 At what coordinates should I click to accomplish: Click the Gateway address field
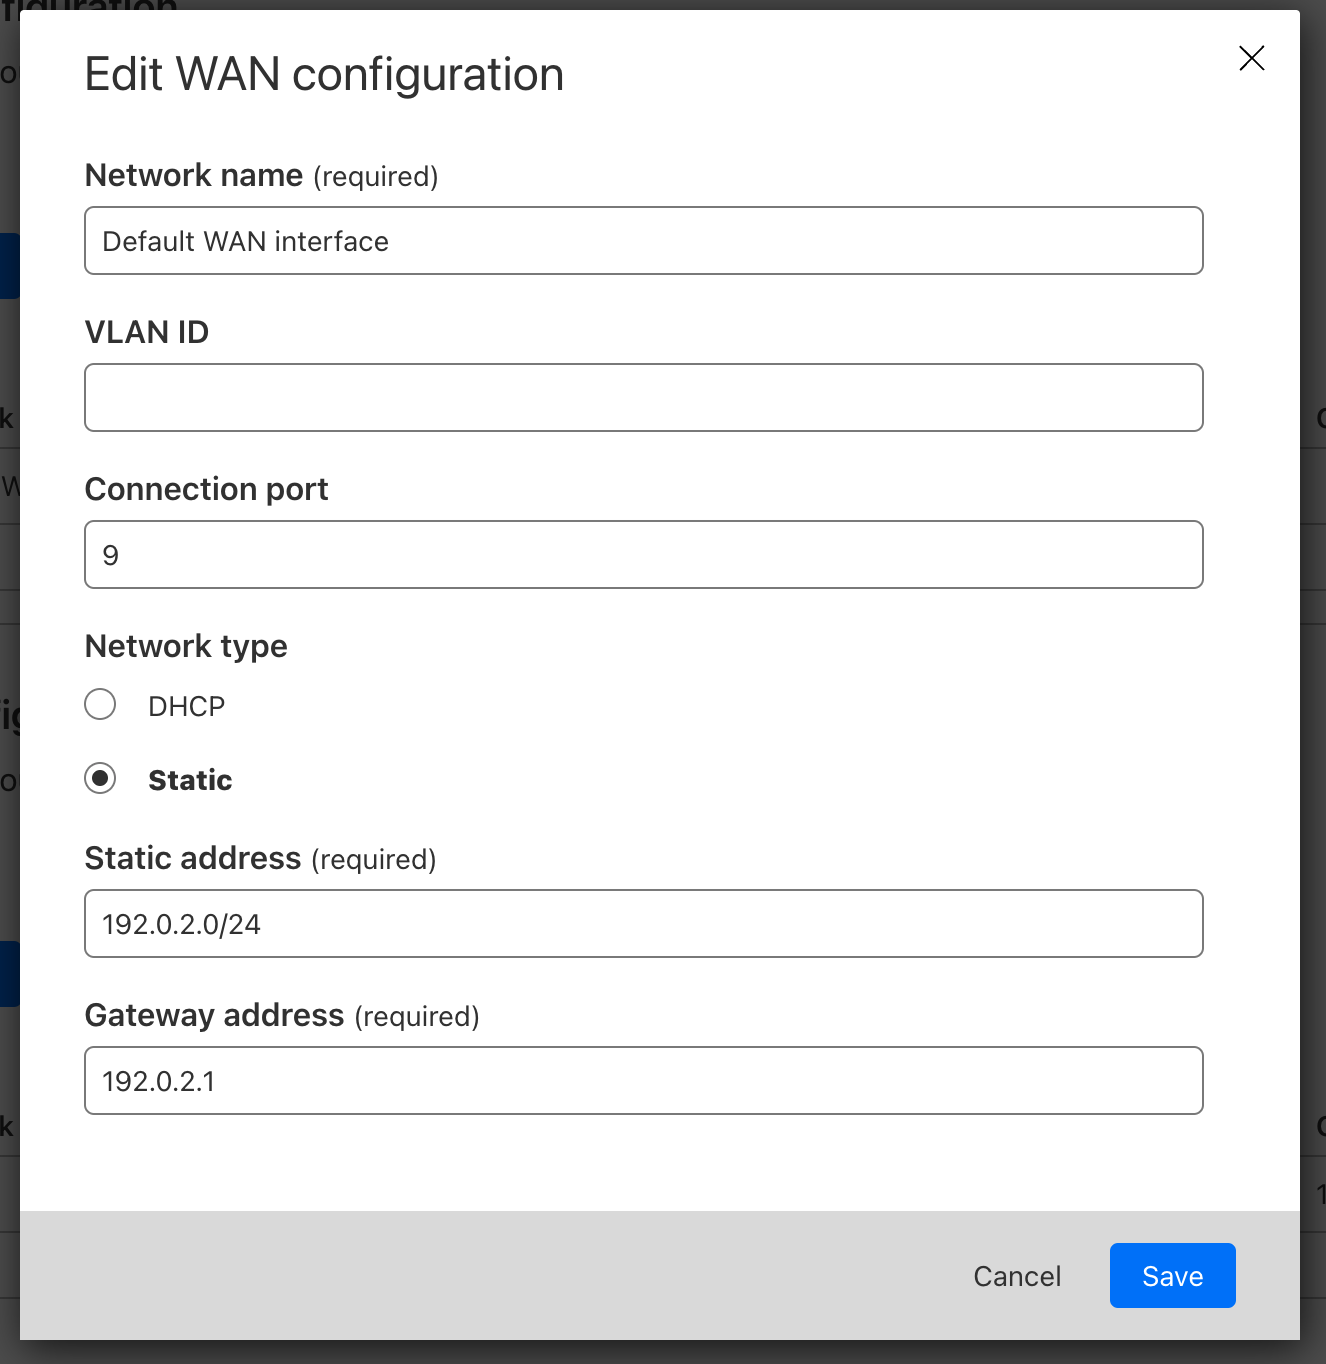pyautogui.click(x=644, y=1080)
